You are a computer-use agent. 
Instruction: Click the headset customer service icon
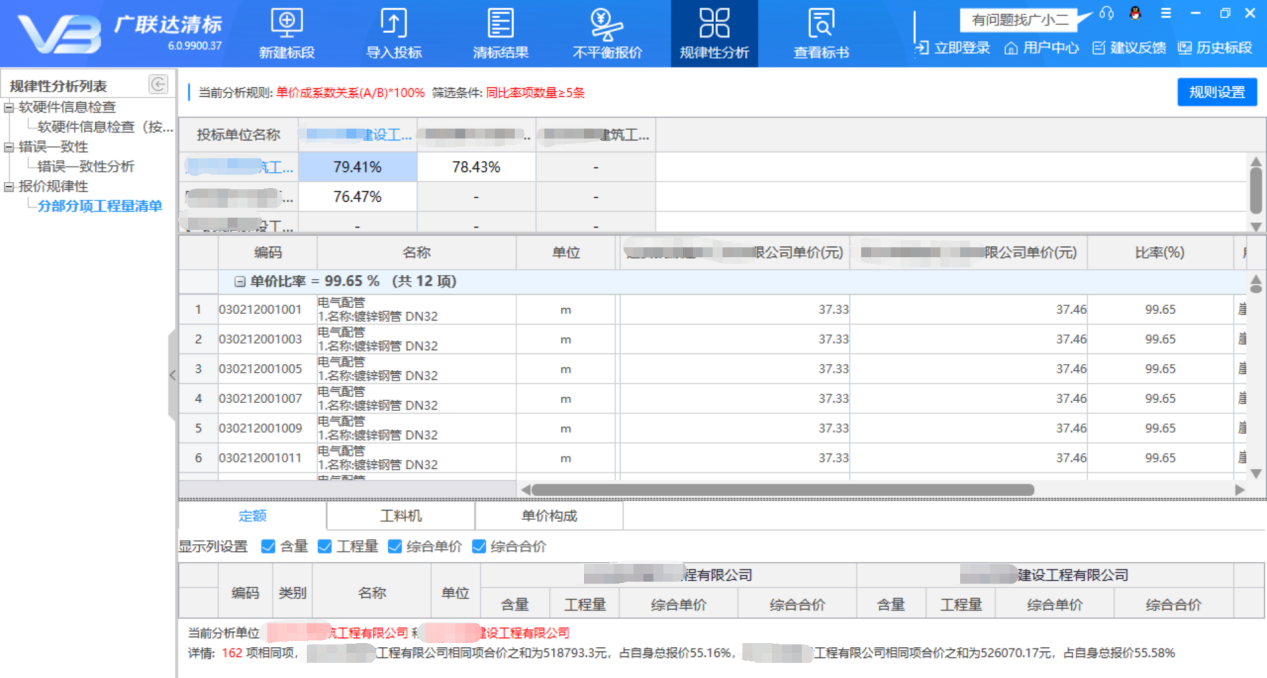(x=1106, y=13)
